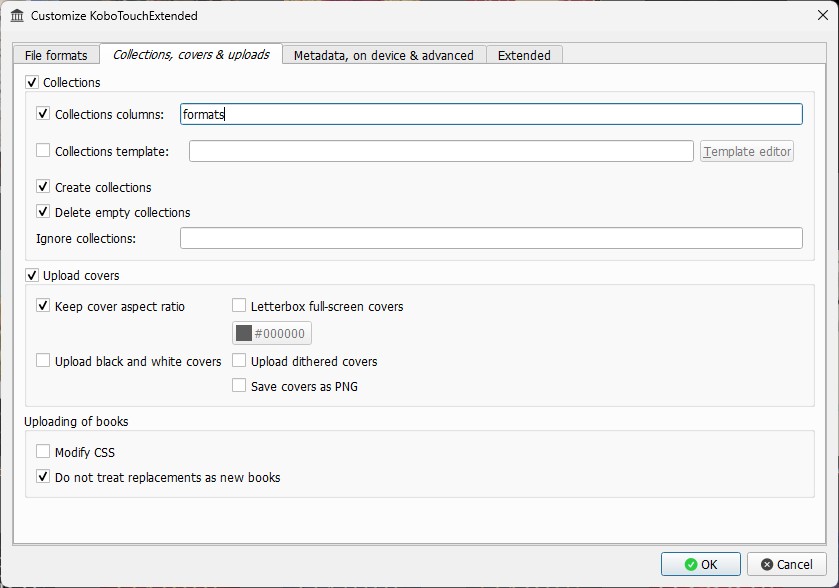Image resolution: width=839 pixels, height=588 pixels.
Task: Toggle the Upload covers checkbox
Action: pyautogui.click(x=32, y=276)
